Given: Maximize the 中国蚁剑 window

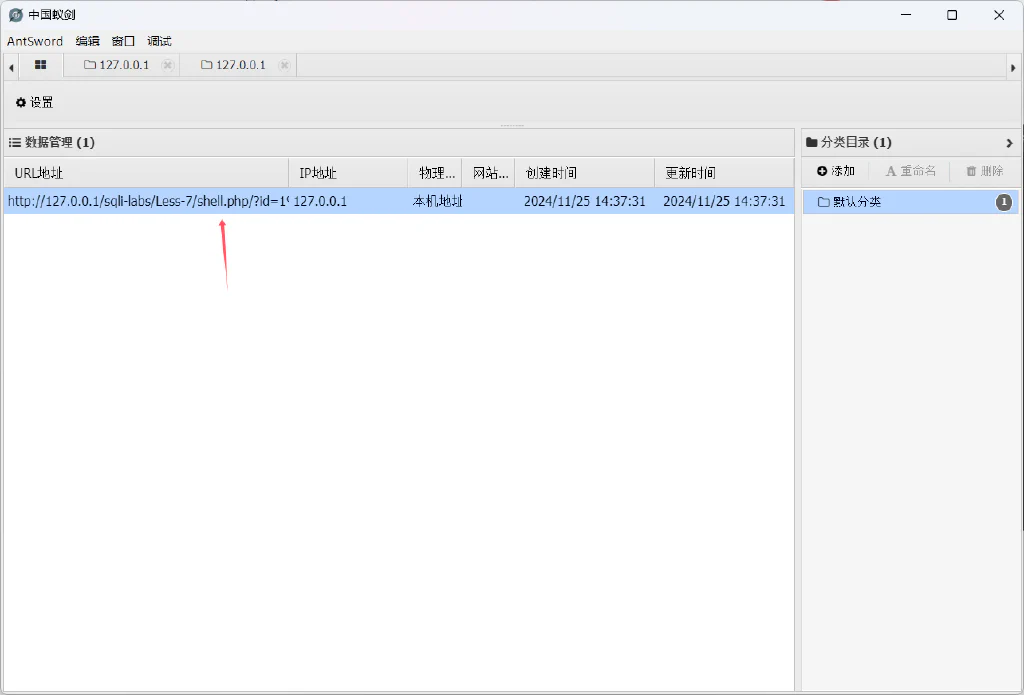Looking at the screenshot, I should (952, 15).
